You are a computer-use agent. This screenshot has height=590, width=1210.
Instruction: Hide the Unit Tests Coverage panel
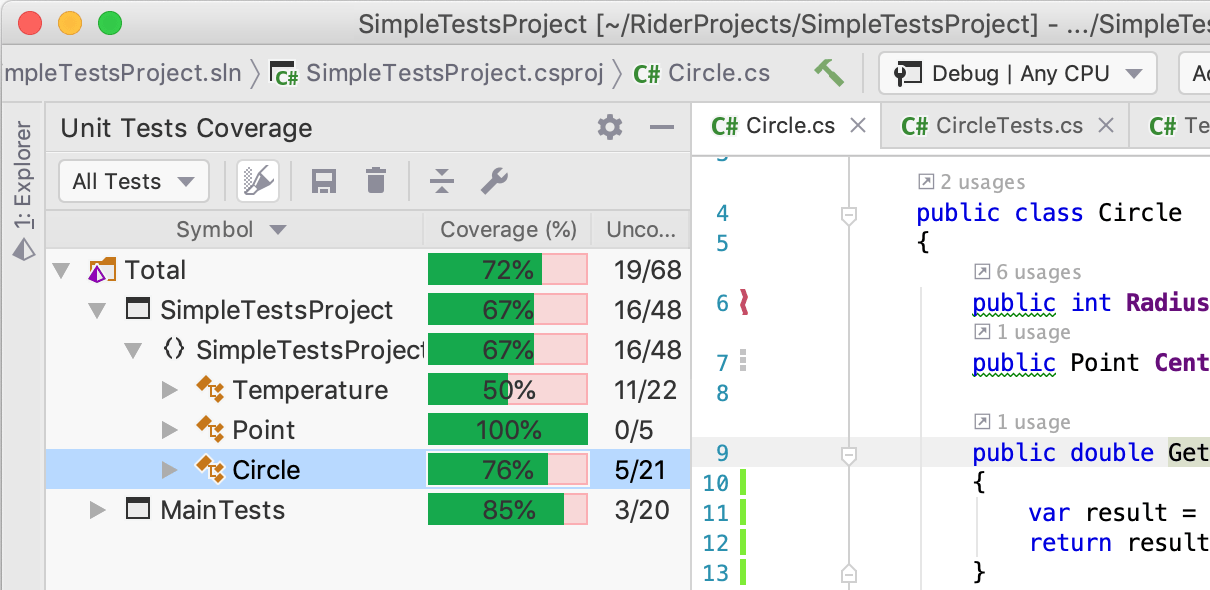pyautogui.click(x=661, y=128)
